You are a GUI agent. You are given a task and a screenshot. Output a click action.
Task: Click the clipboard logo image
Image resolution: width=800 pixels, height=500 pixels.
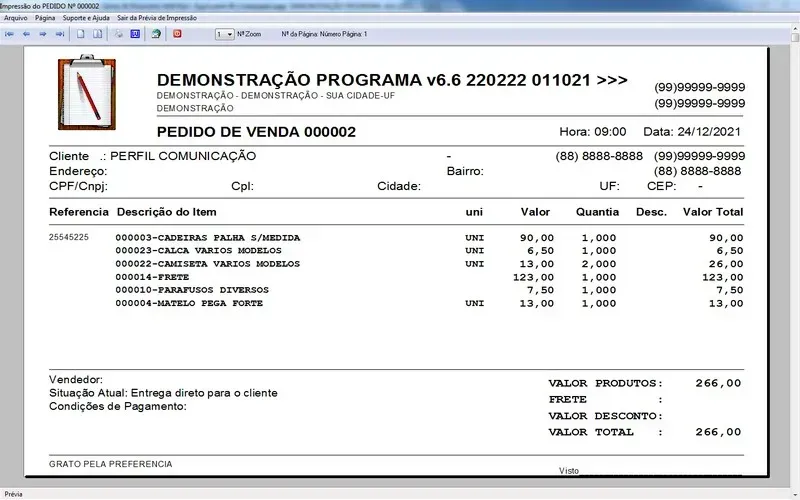86,94
